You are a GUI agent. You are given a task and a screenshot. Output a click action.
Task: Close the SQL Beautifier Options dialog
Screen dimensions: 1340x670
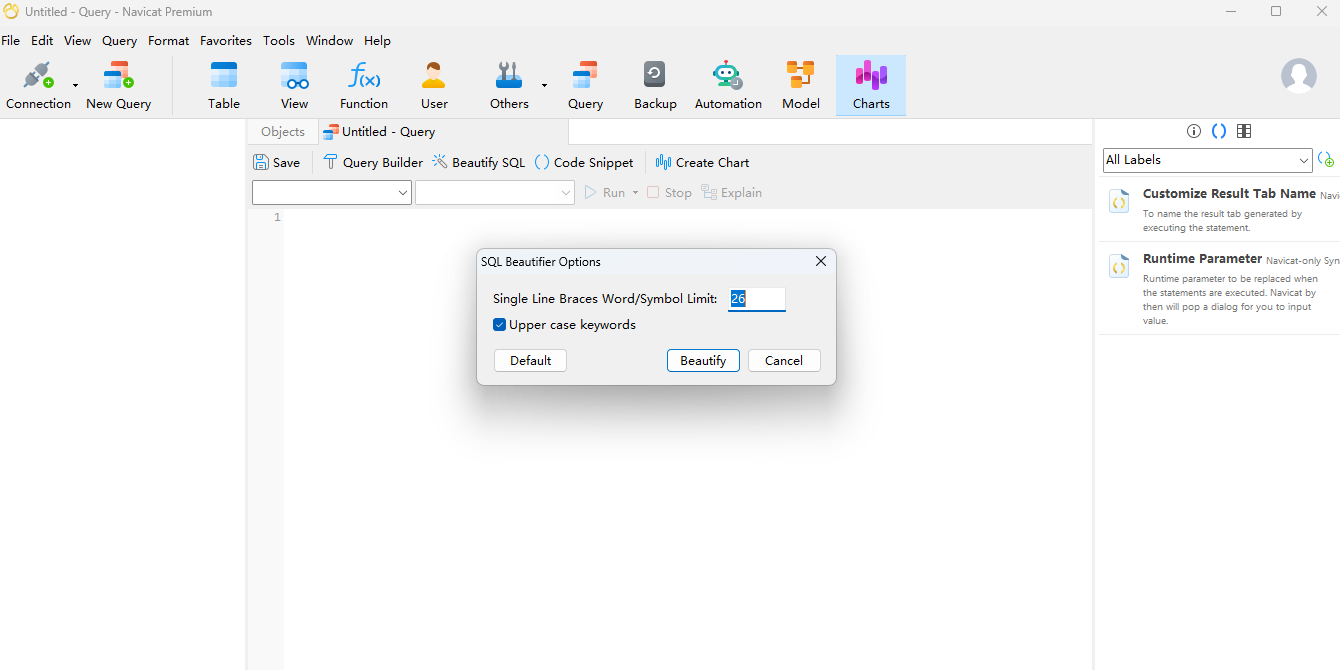[821, 261]
